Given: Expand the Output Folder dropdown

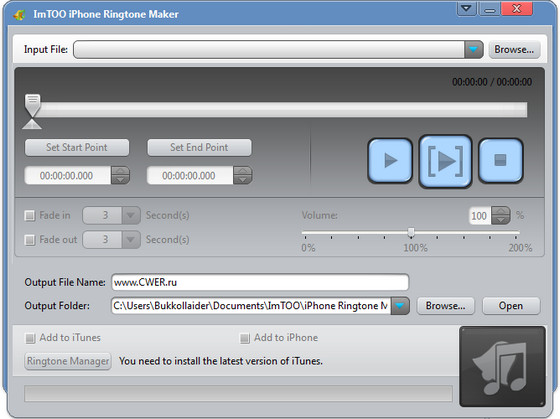Looking at the screenshot, I should [400, 306].
